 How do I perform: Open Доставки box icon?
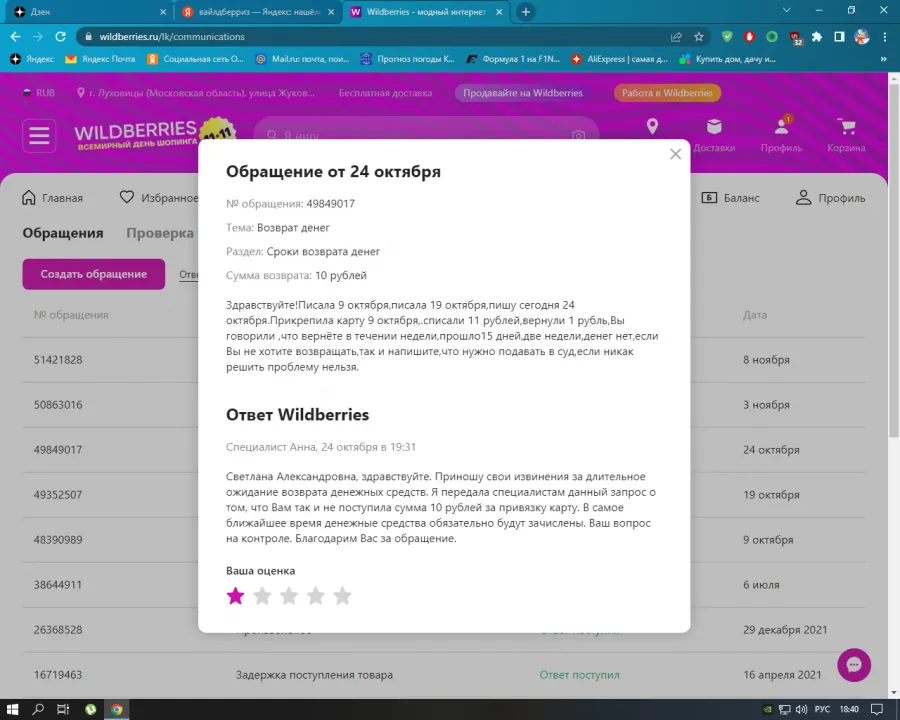point(714,135)
